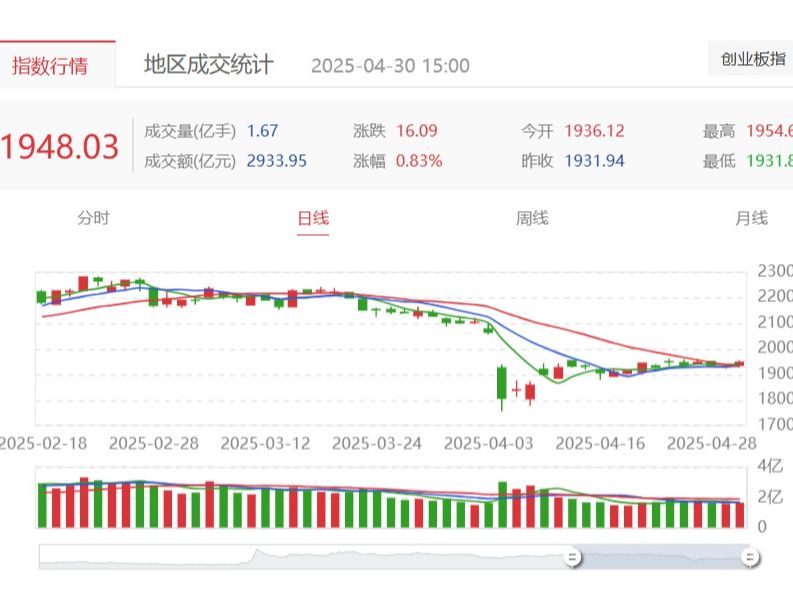Viewport: 793px width, 595px height.
Task: Click the 涨幅 value 0.83%
Action: tap(419, 161)
